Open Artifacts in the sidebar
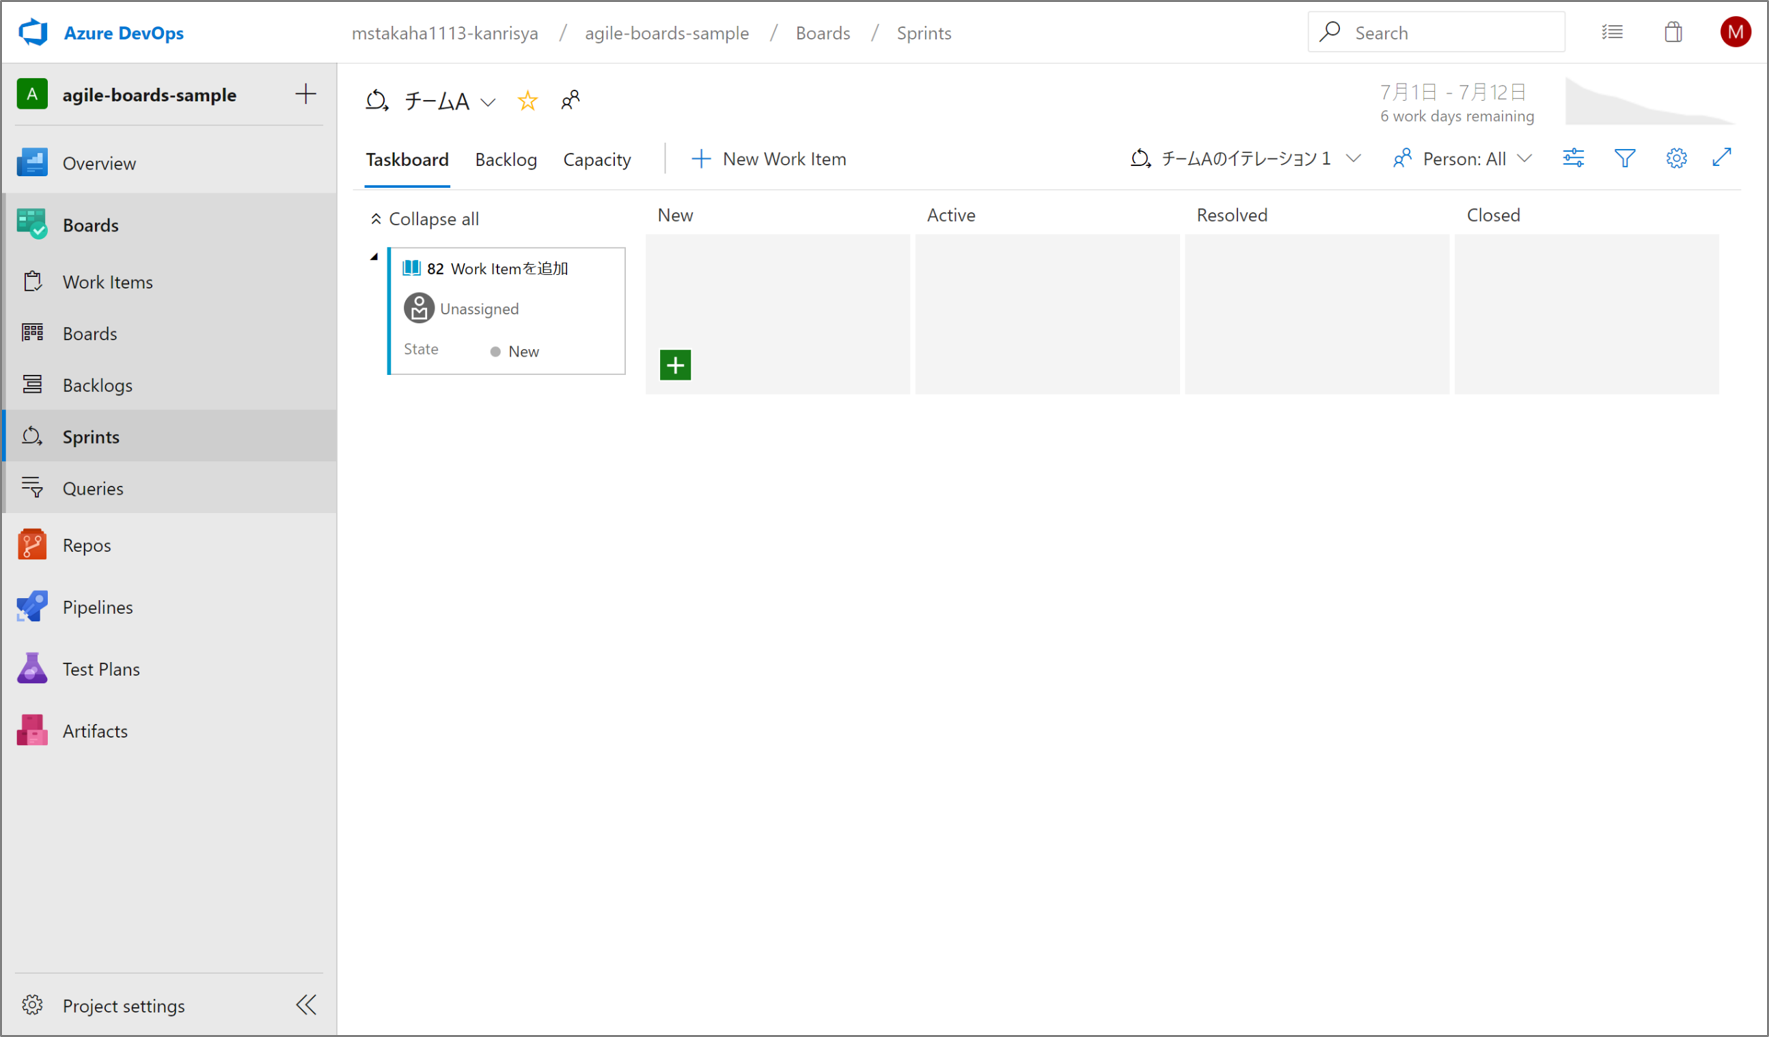This screenshot has width=1769, height=1037. tap(95, 730)
